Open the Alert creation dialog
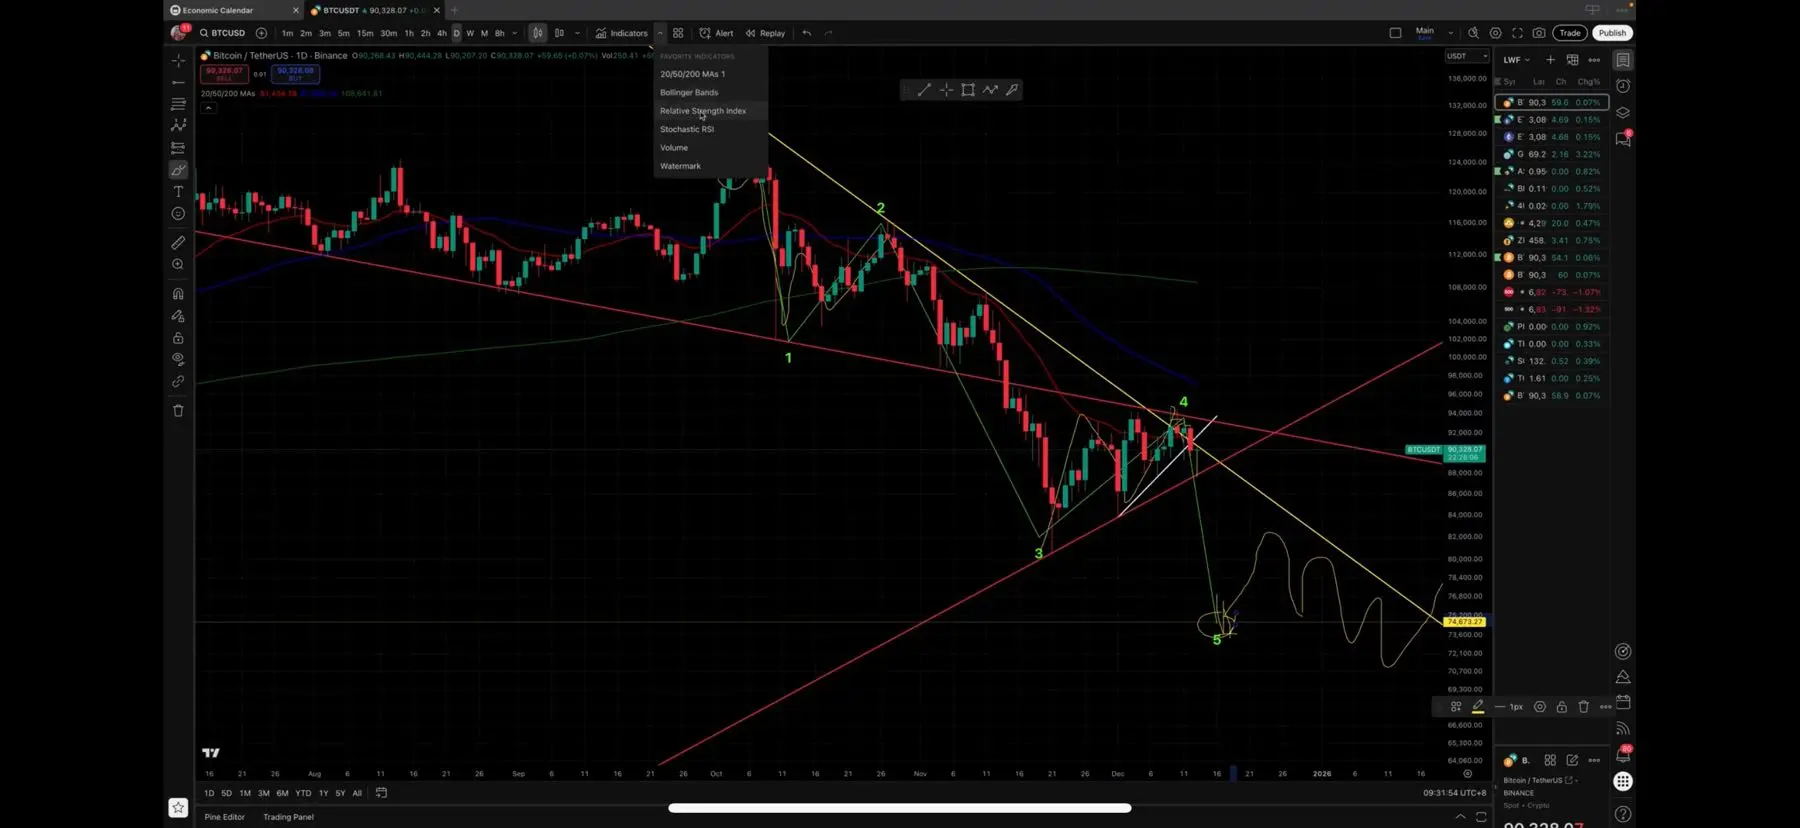Viewport: 1800px width, 828px height. (x=716, y=33)
